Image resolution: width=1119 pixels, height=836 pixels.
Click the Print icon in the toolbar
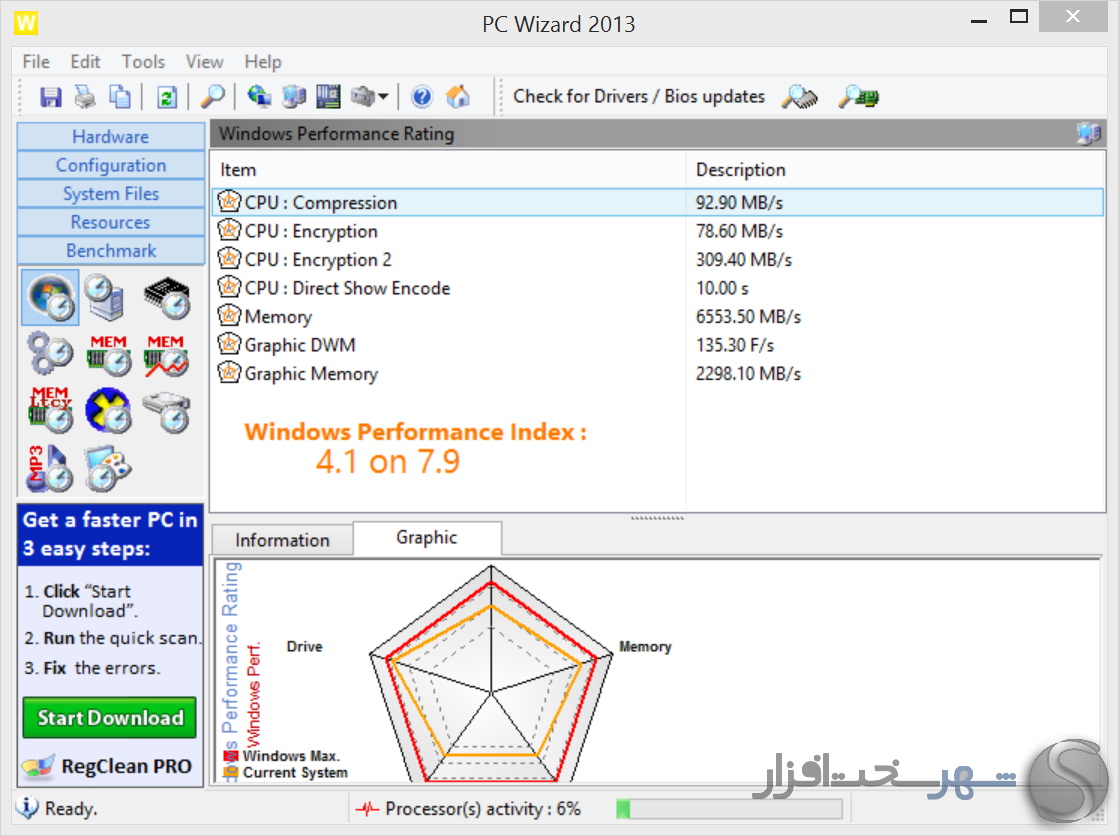coord(86,96)
